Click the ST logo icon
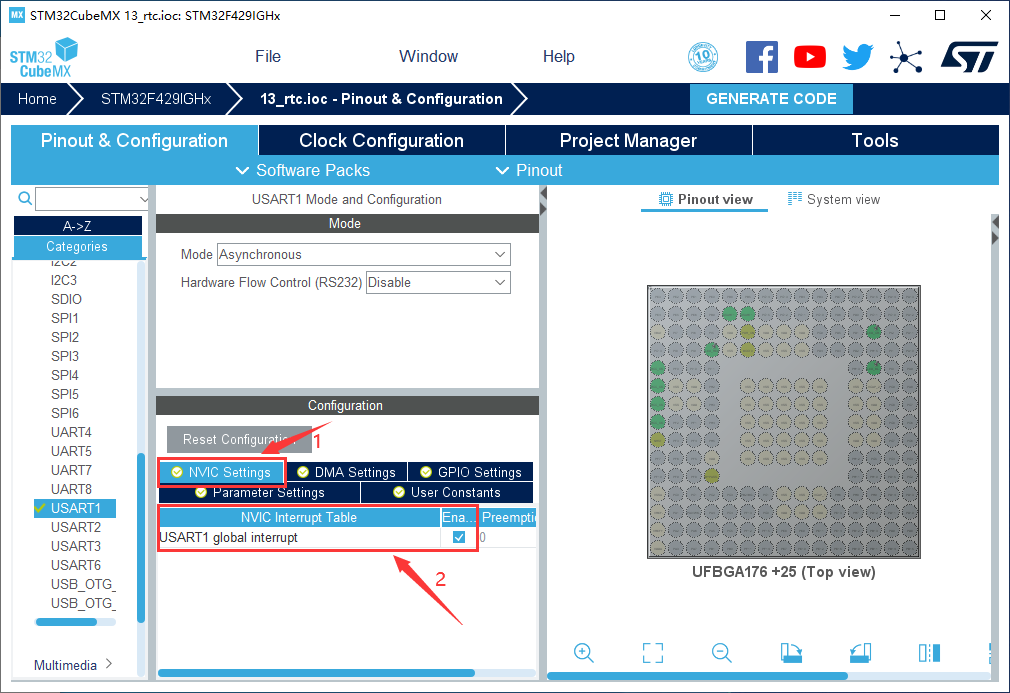Viewport: 1010px width, 693px height. (969, 57)
